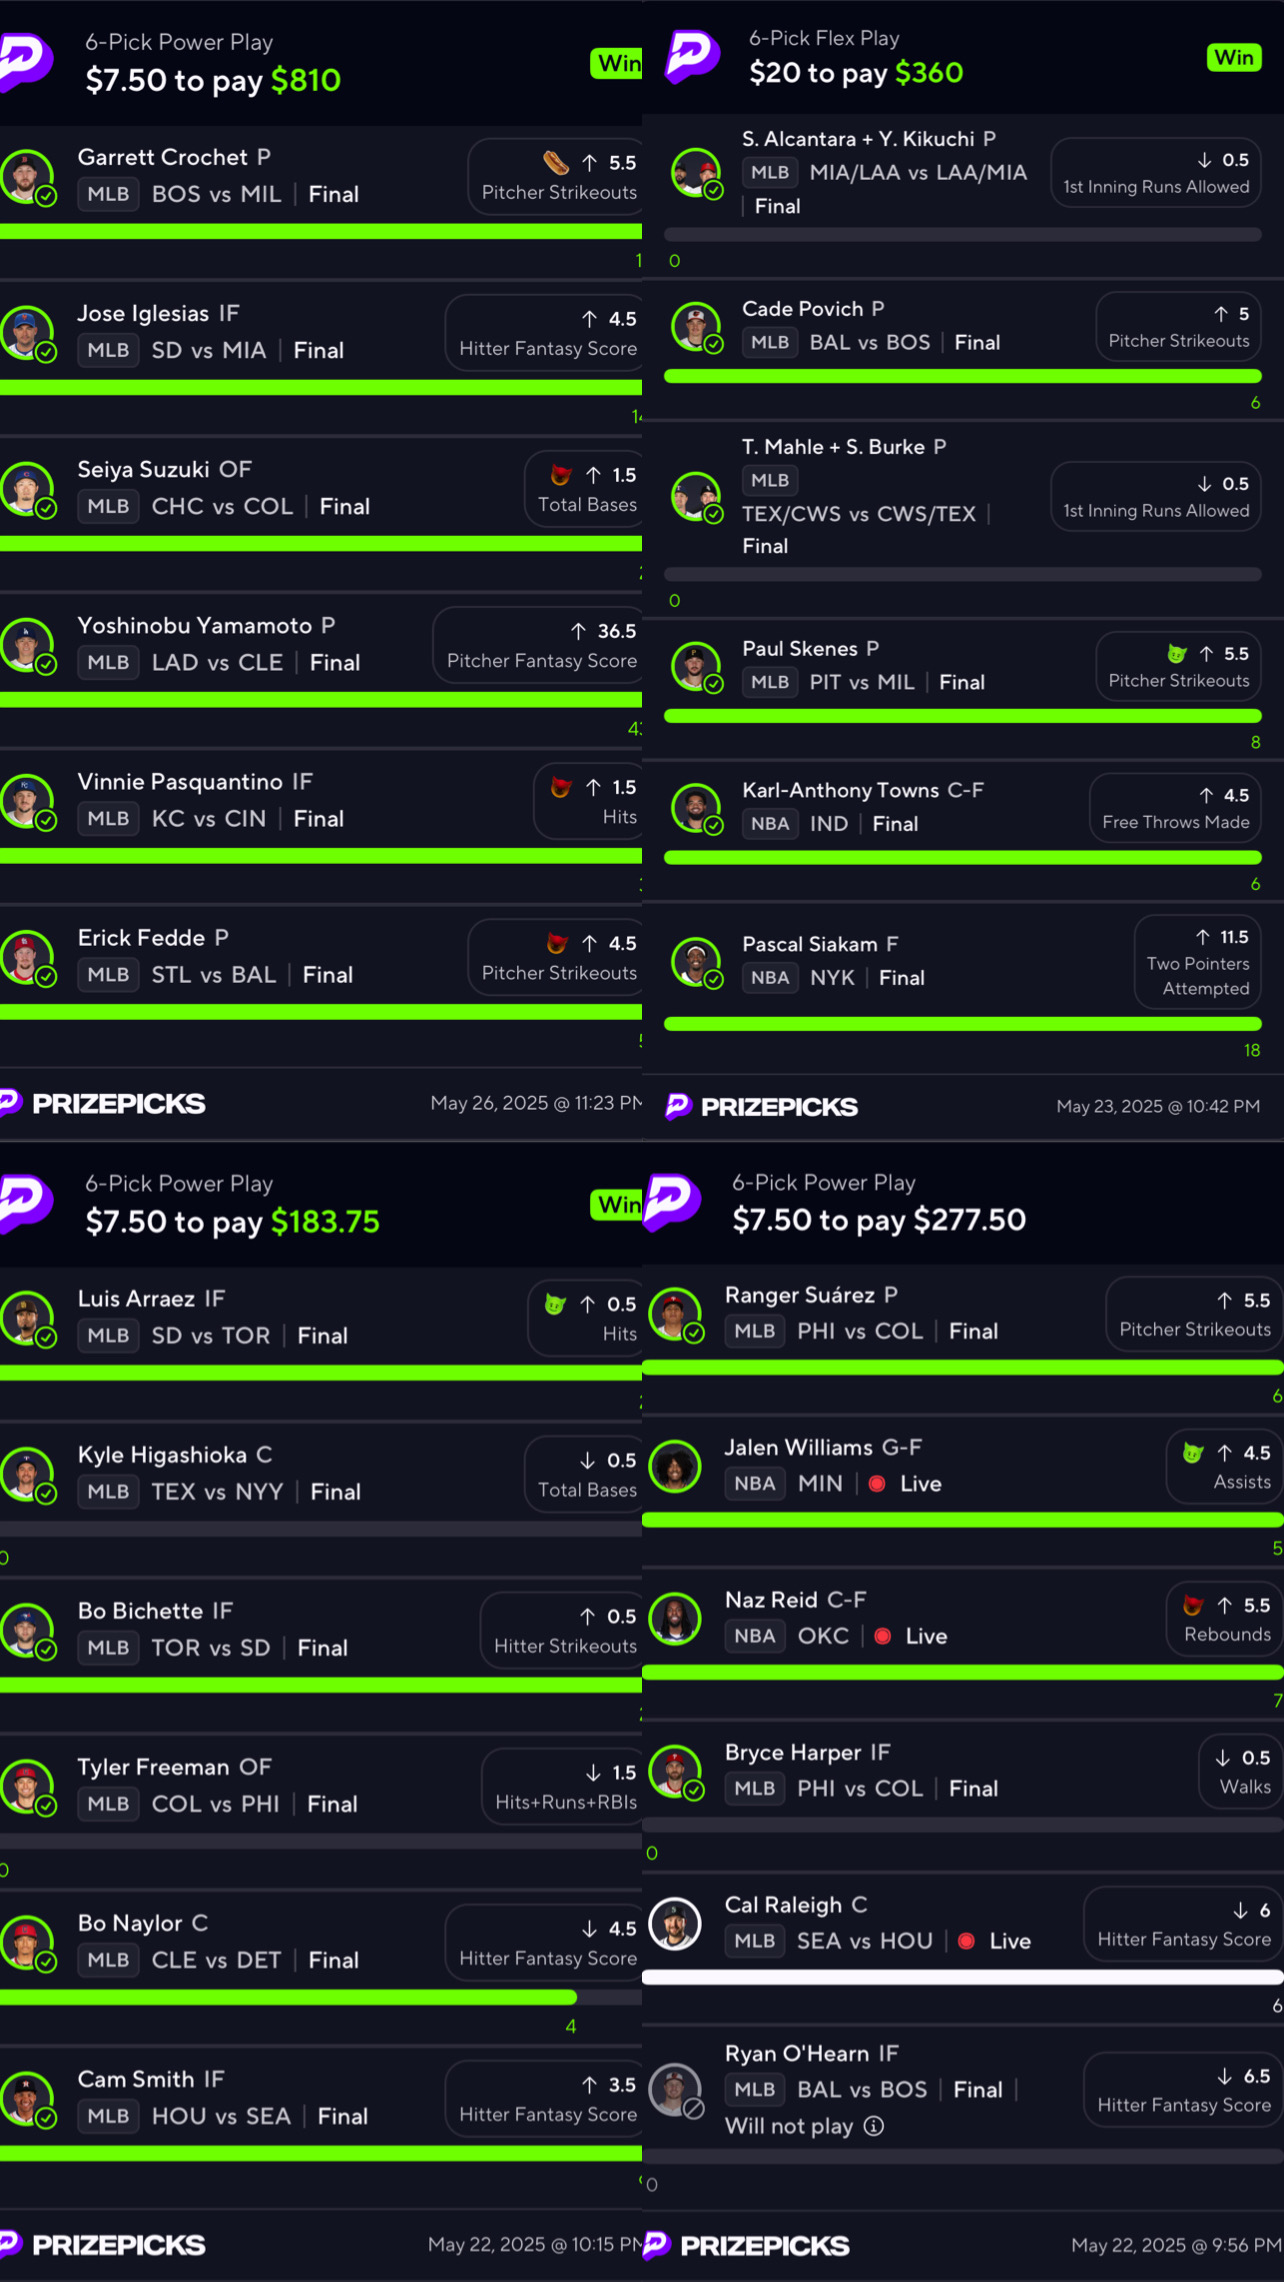Click the green goblin icon on Paul Skenes' pick
The height and width of the screenshot is (2282, 1284).
click(1177, 653)
